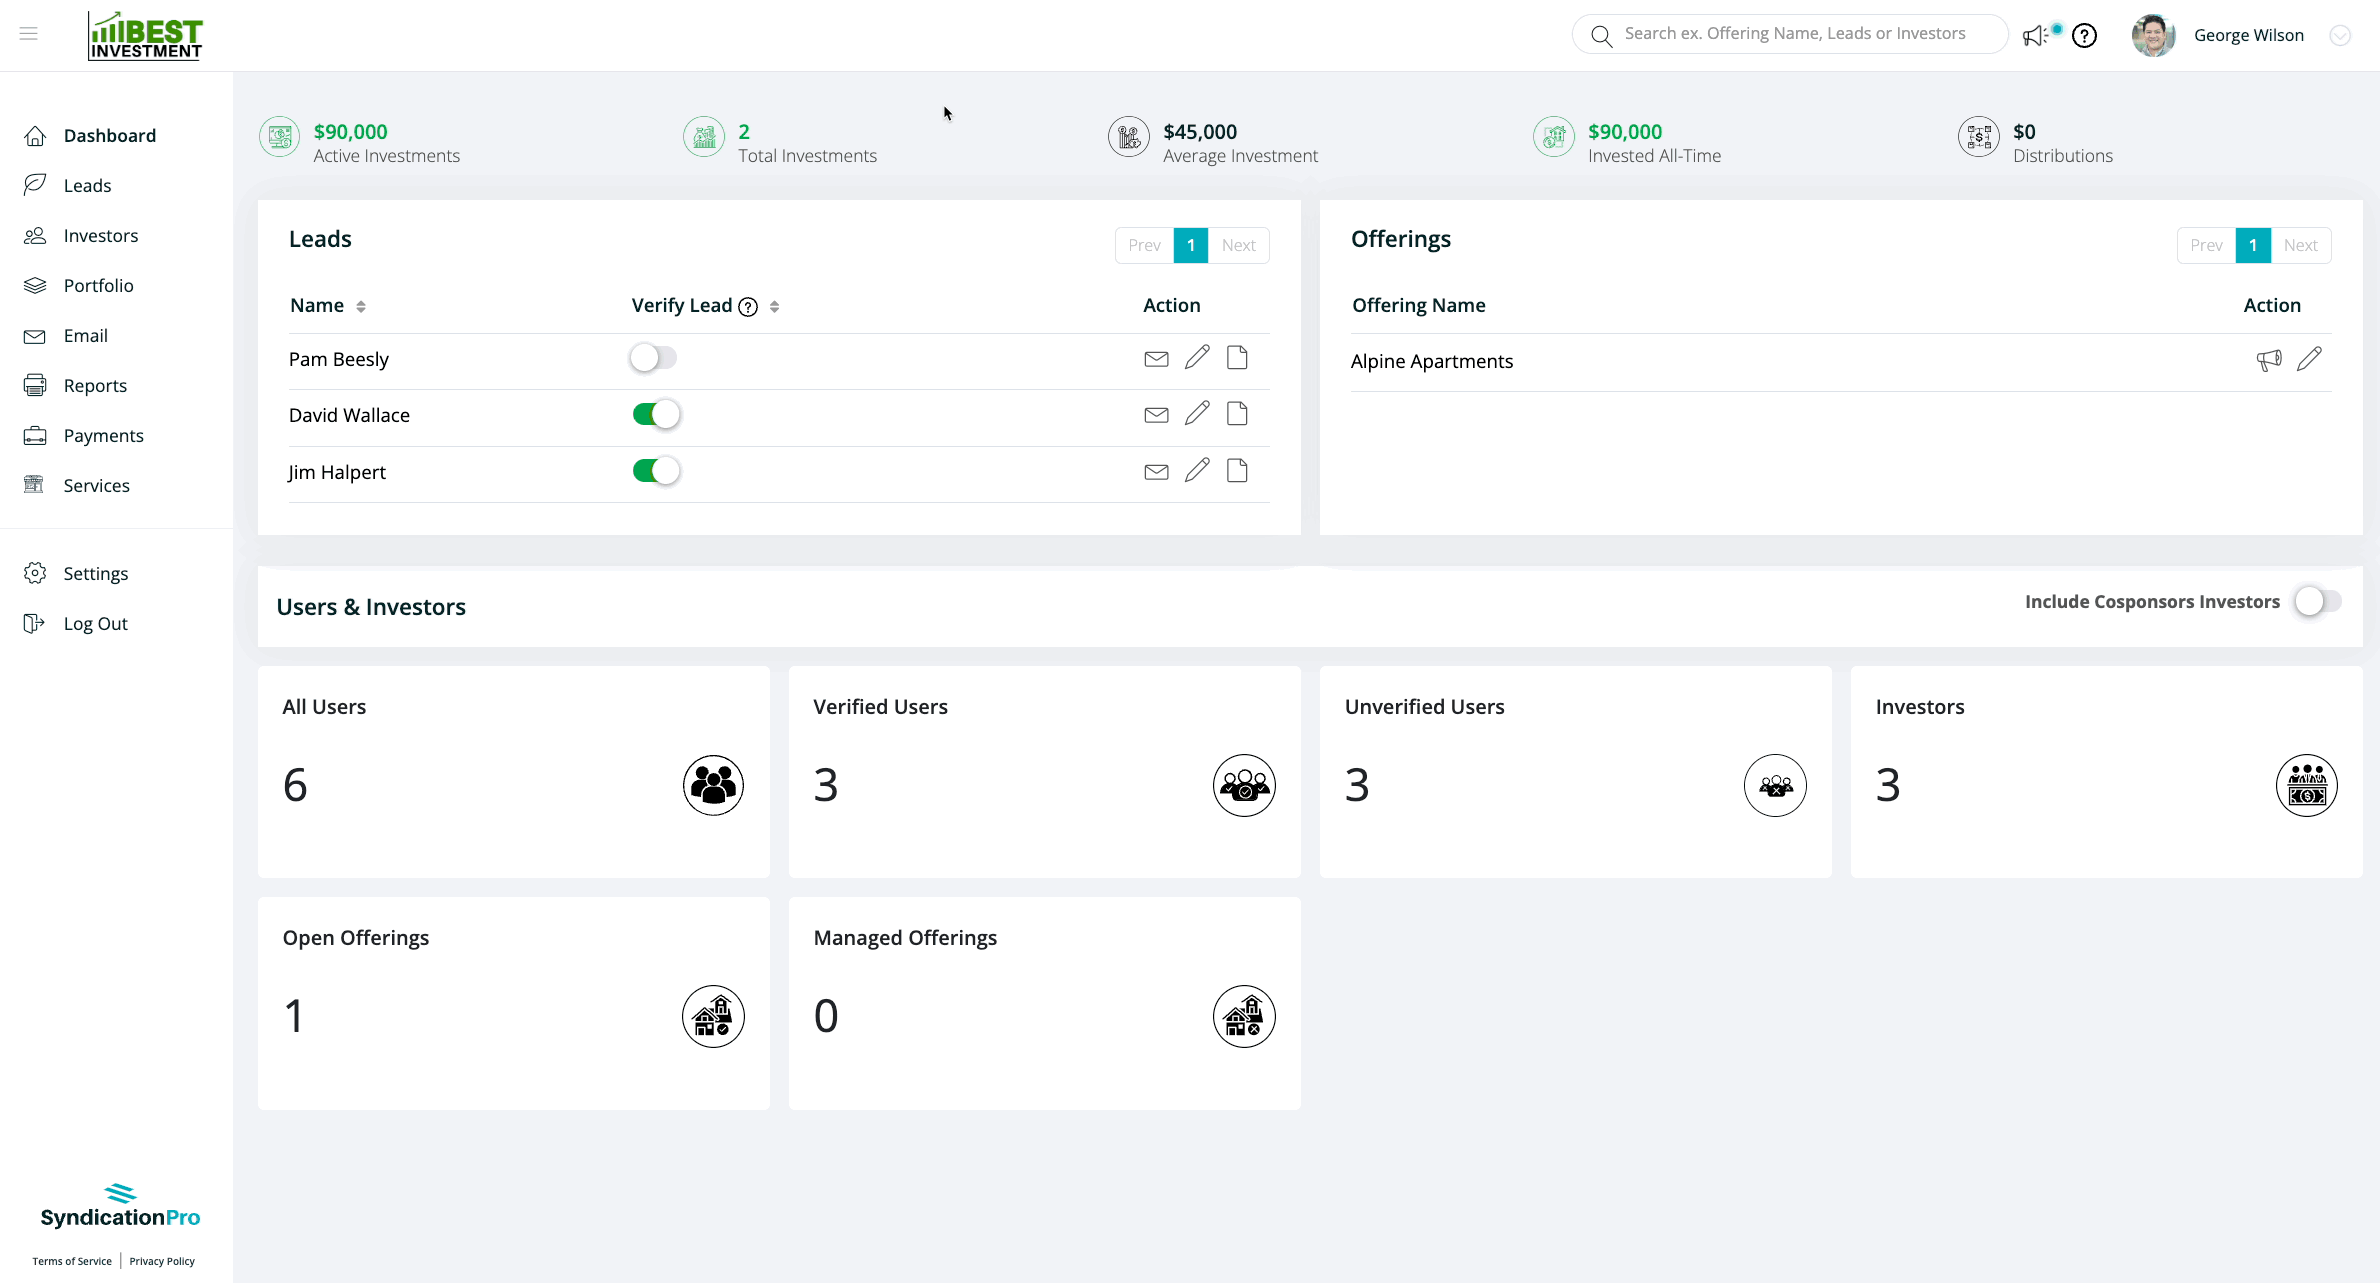Image resolution: width=2380 pixels, height=1283 pixels.
Task: Click the edit icon for Alpine Apartments offering
Action: [x=2309, y=360]
